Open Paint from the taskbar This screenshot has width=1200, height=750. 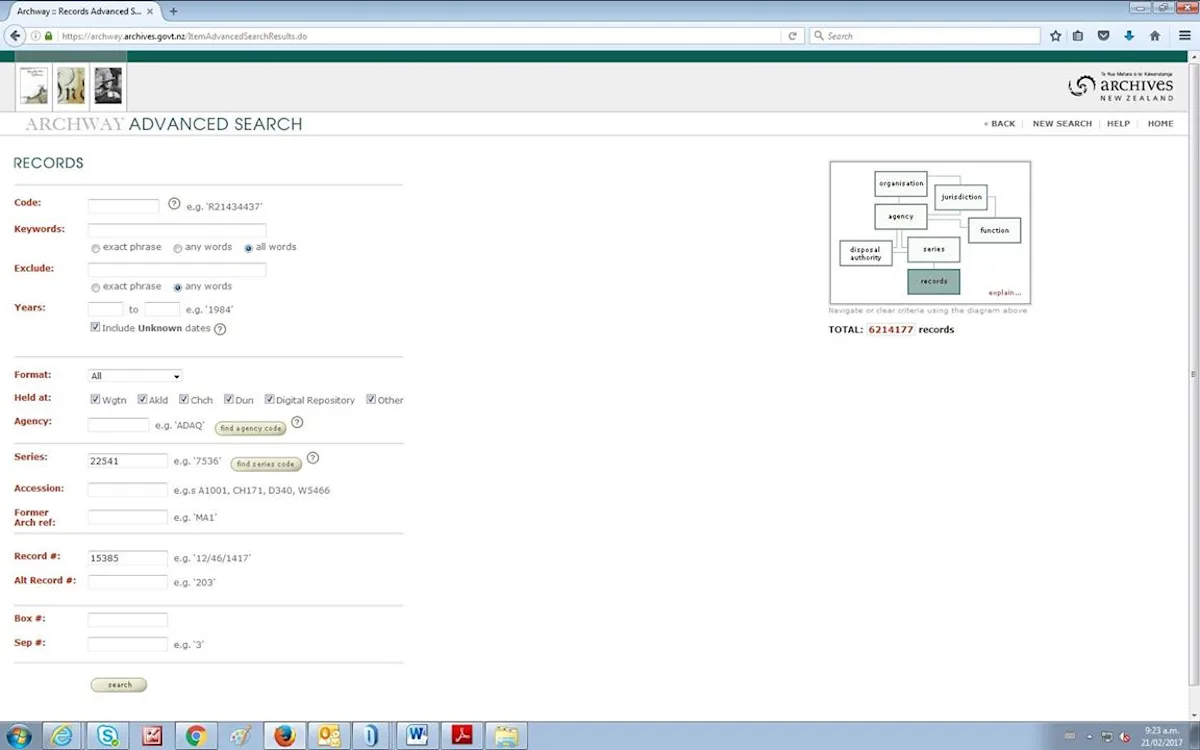(240, 736)
